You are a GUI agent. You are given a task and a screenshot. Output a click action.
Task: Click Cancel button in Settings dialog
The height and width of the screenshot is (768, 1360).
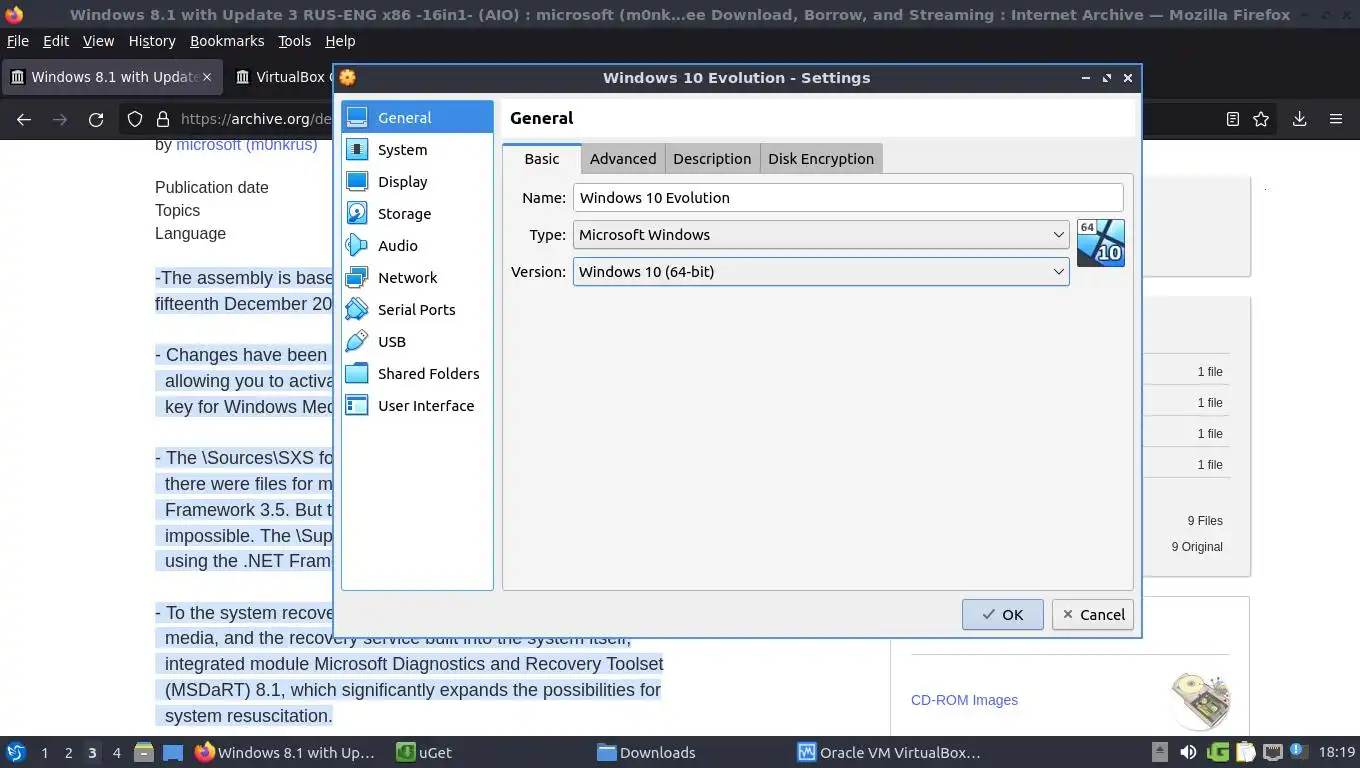point(1092,614)
